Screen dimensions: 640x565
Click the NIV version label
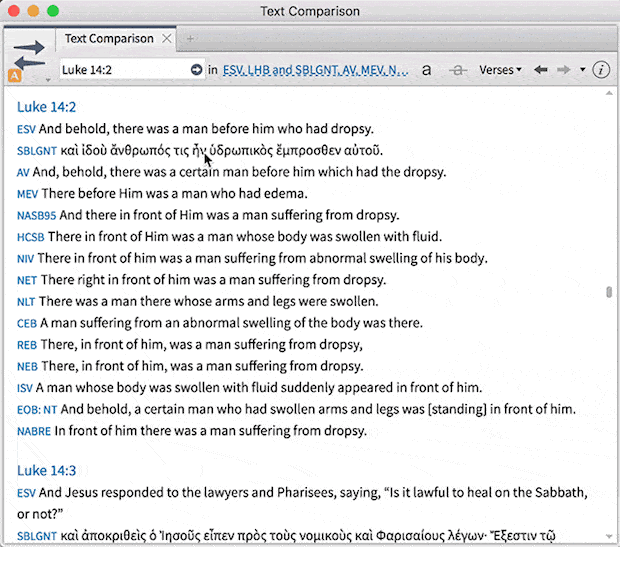click(26, 259)
